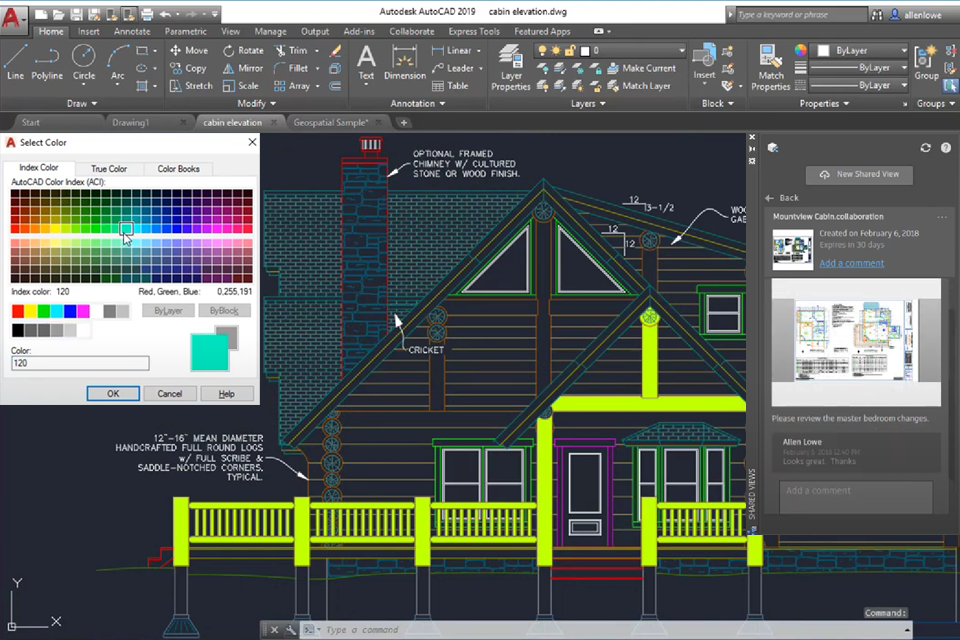Click the Erase tool icon
The width and height of the screenshot is (960, 640).
(335, 50)
